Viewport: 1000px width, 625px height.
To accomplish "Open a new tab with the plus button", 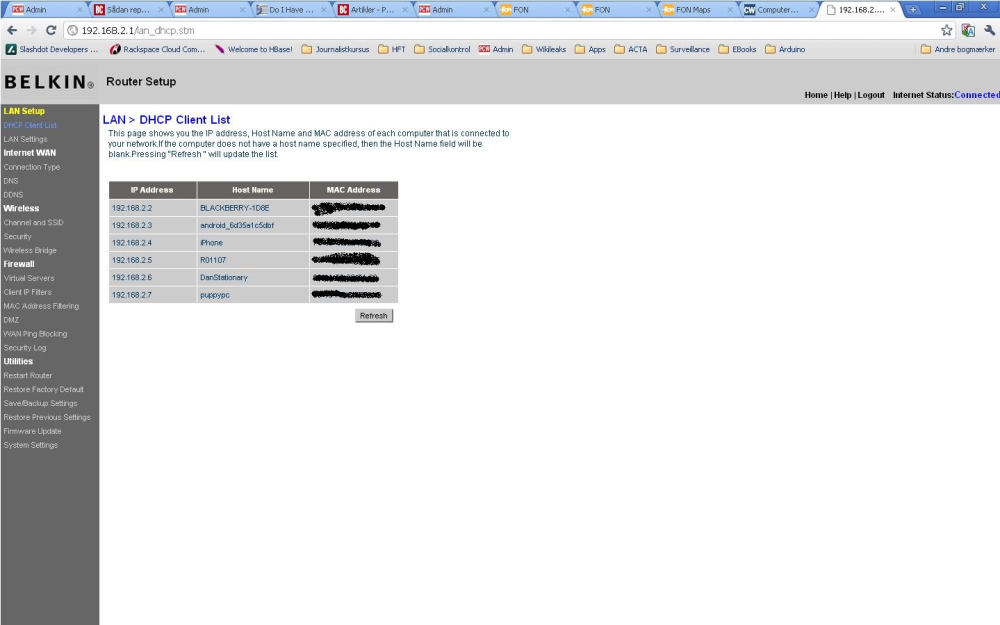I will (913, 10).
